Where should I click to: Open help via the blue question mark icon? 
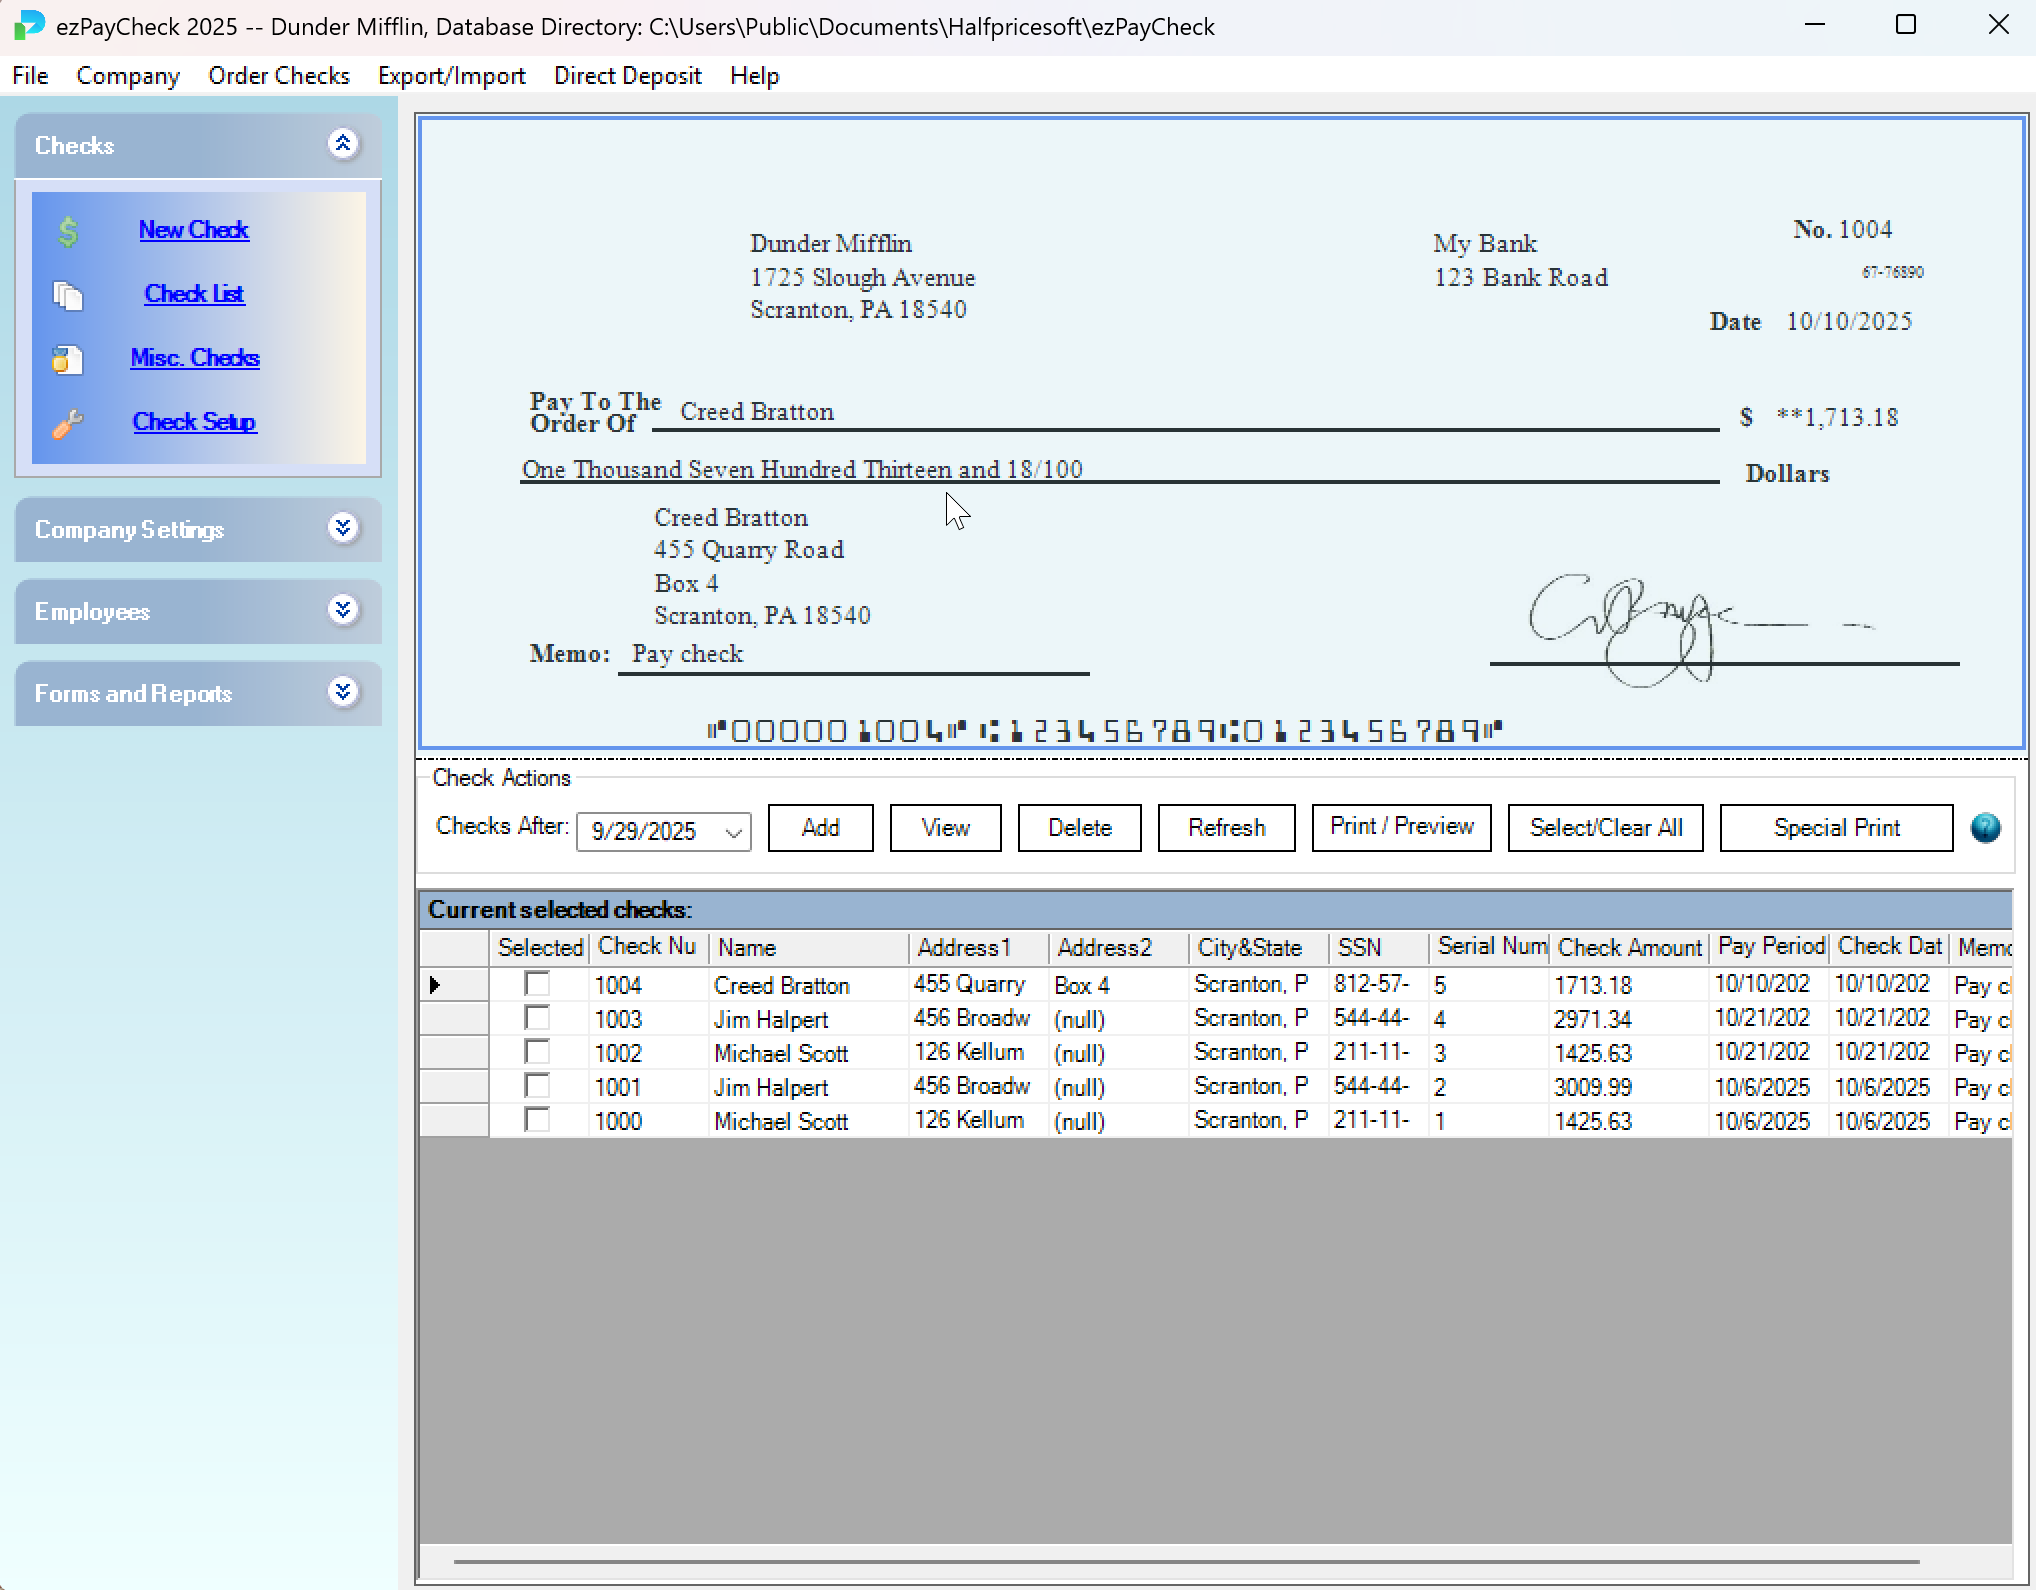click(1985, 827)
